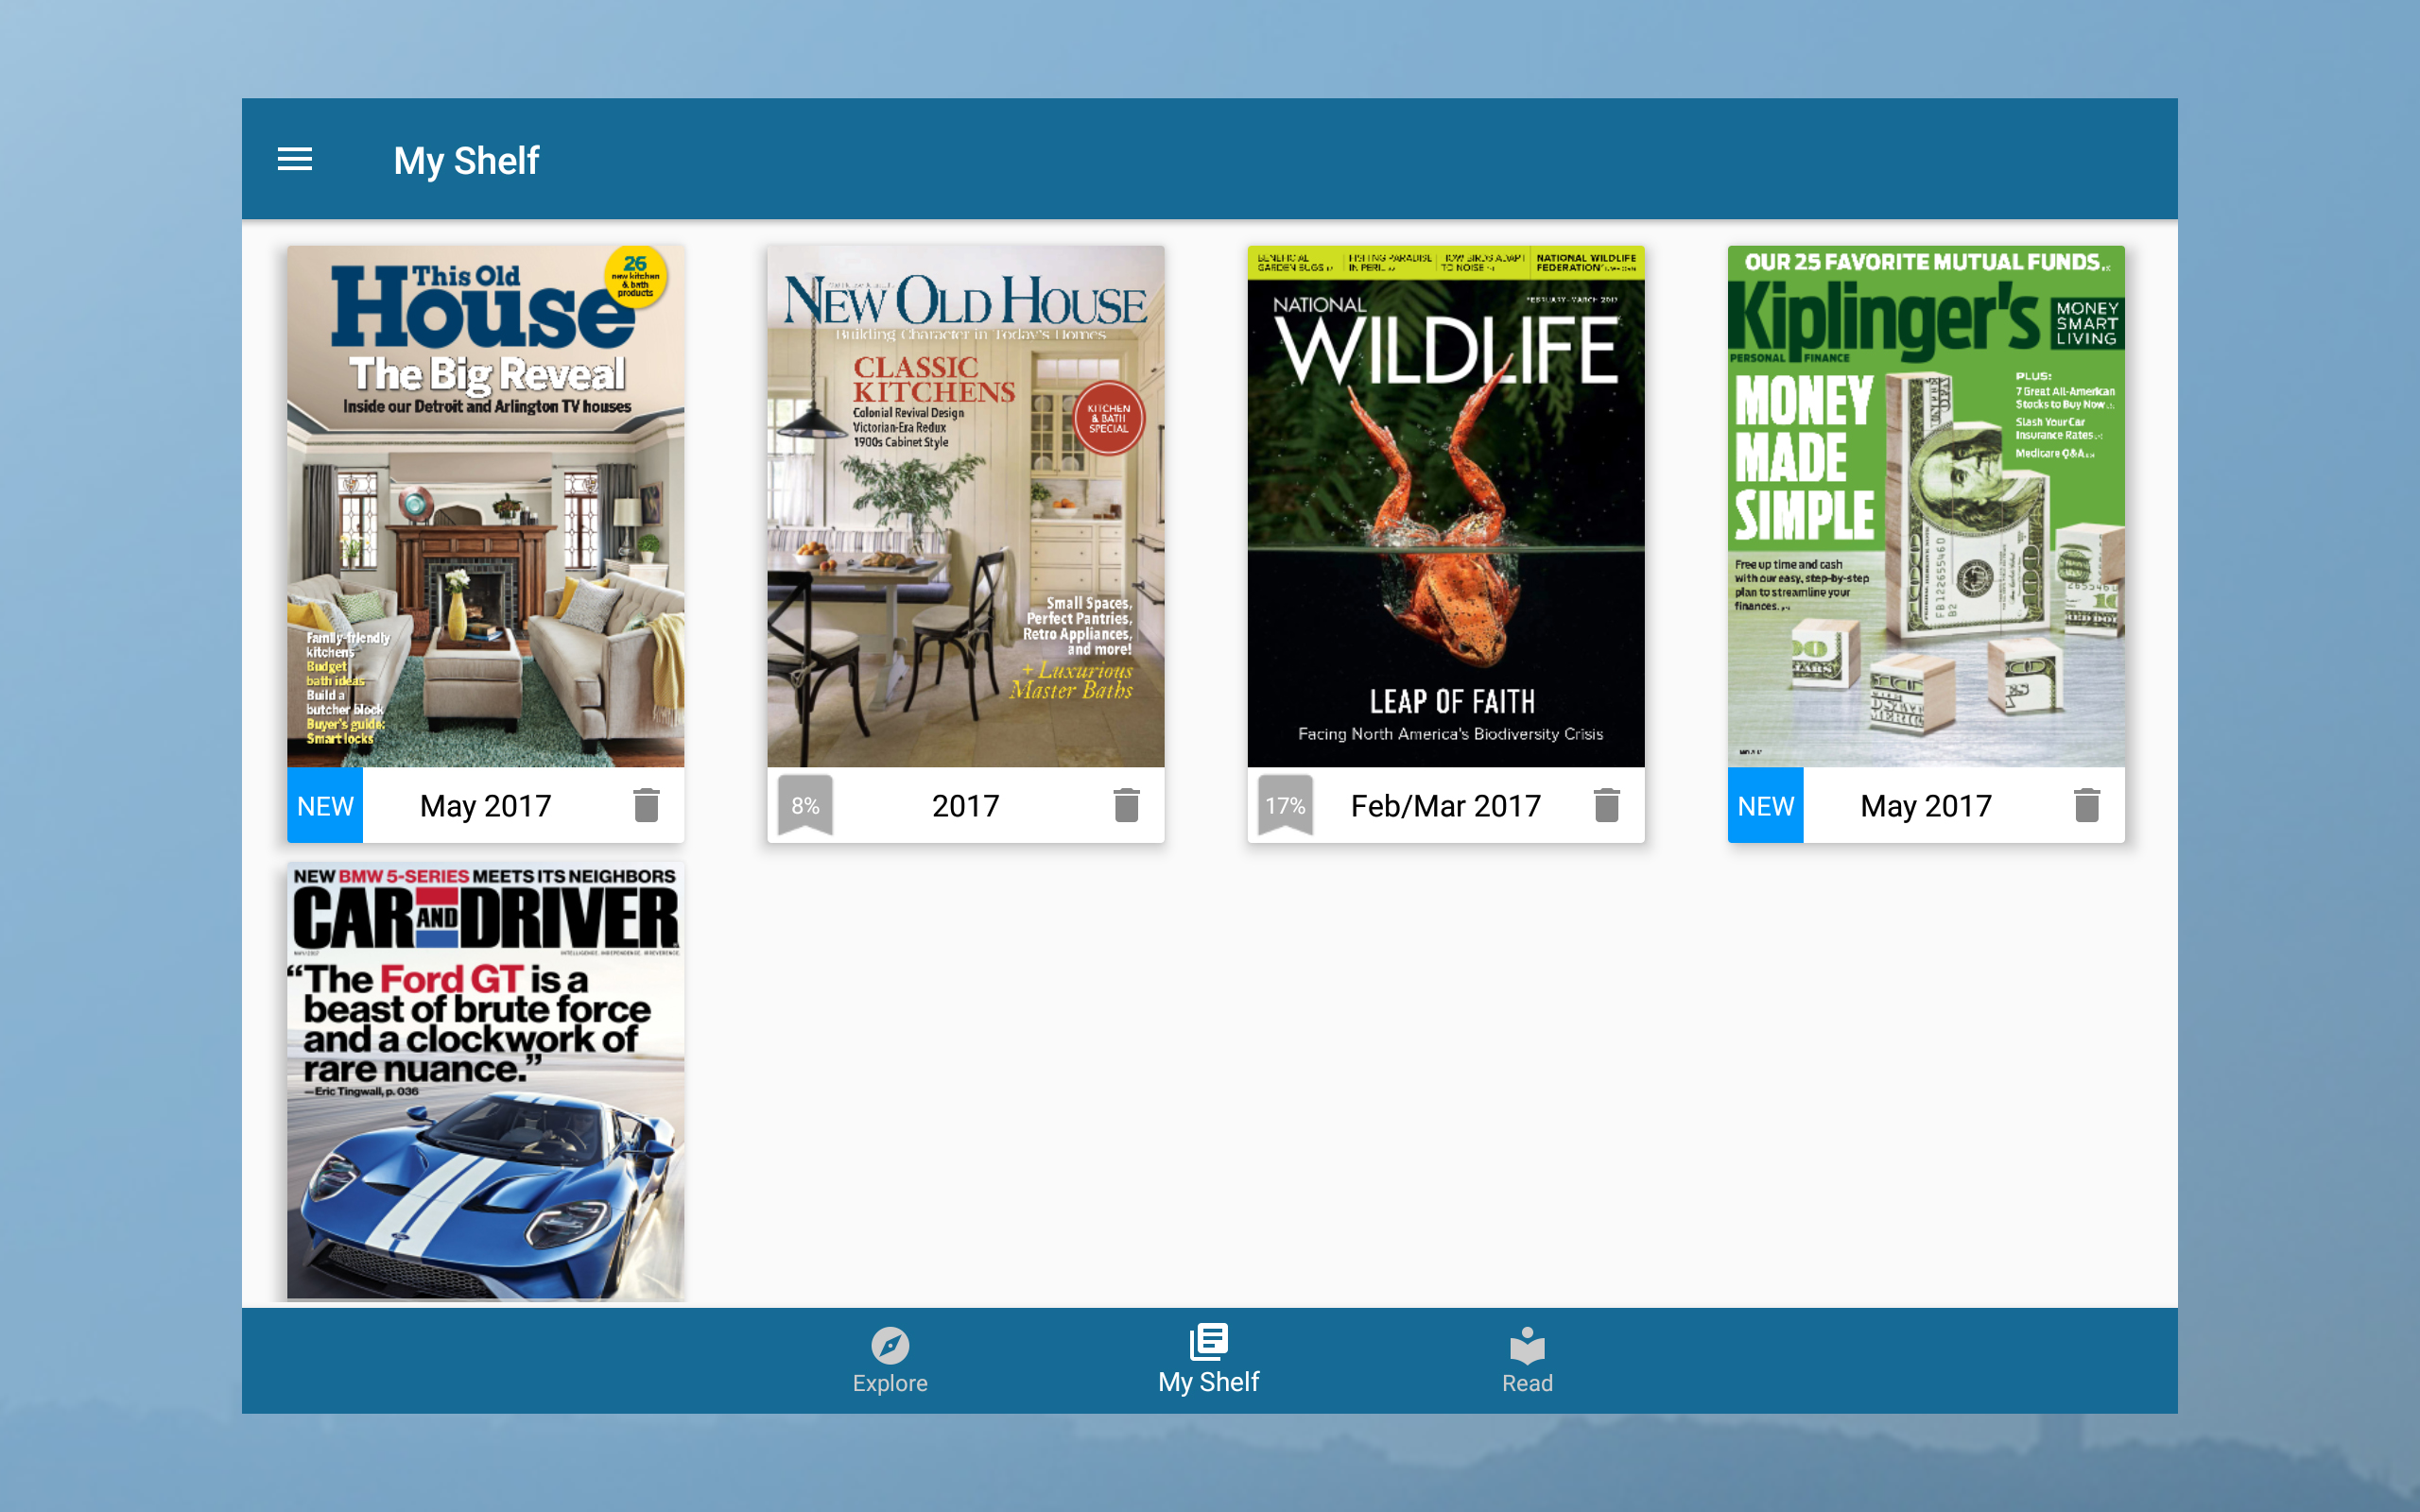Click the NEW badge on Kiplinger's

pos(1765,805)
